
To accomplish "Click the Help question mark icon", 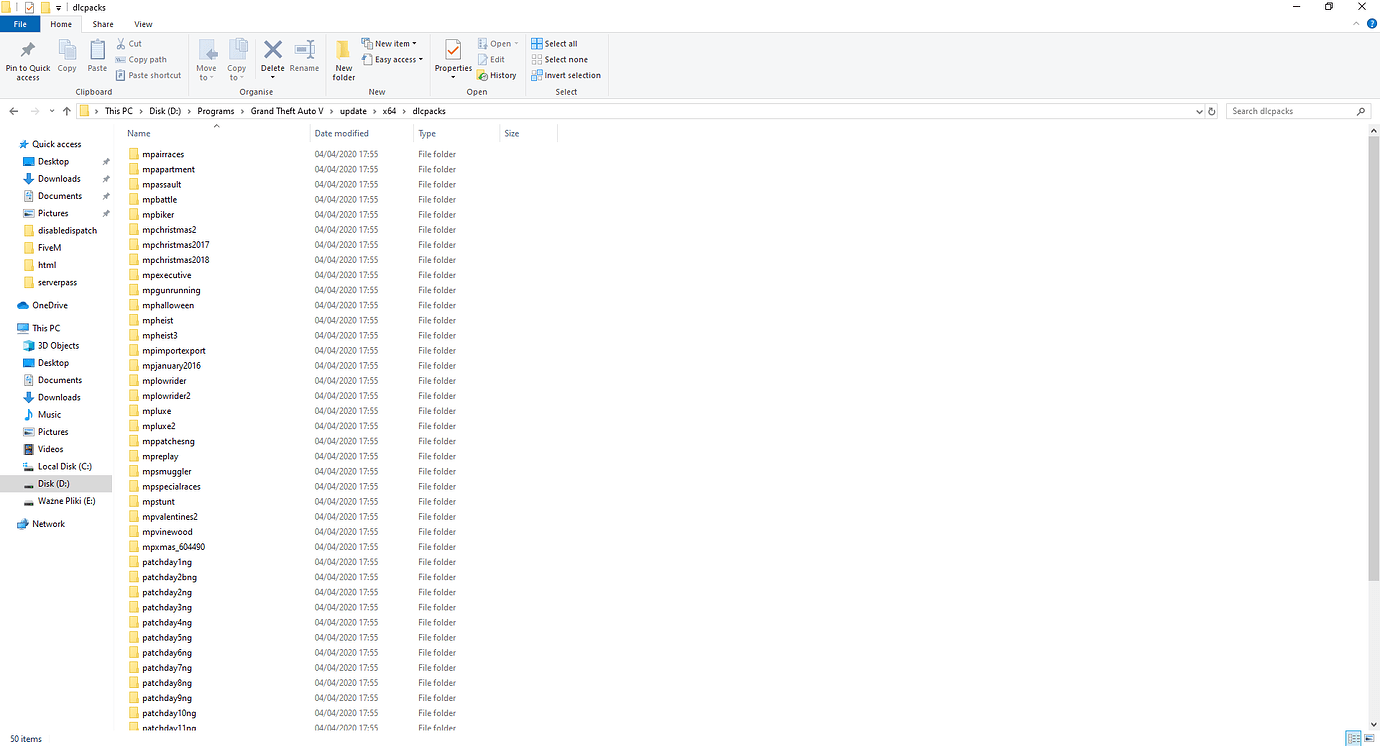I will 1372,24.
